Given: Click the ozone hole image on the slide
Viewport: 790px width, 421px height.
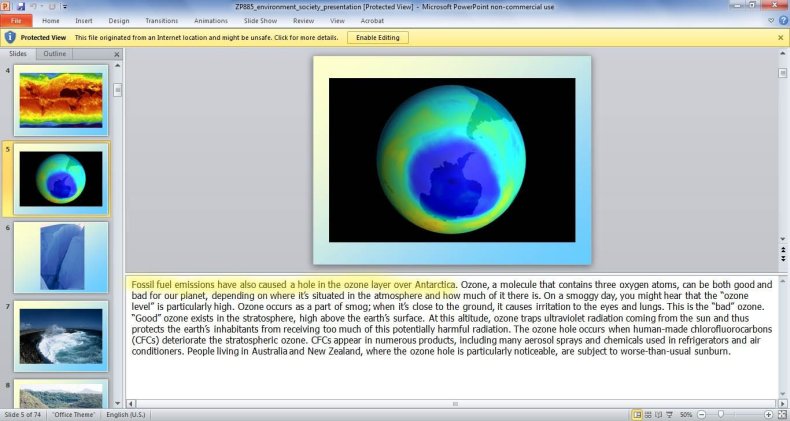Looking at the screenshot, I should coord(452,160).
